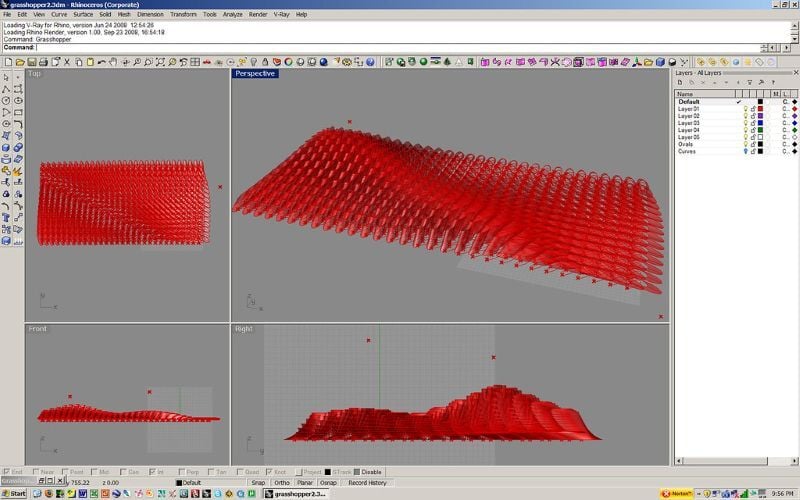The image size is (800, 500).
Task: Click the new layer icon in Layers panel
Action: [x=680, y=83]
